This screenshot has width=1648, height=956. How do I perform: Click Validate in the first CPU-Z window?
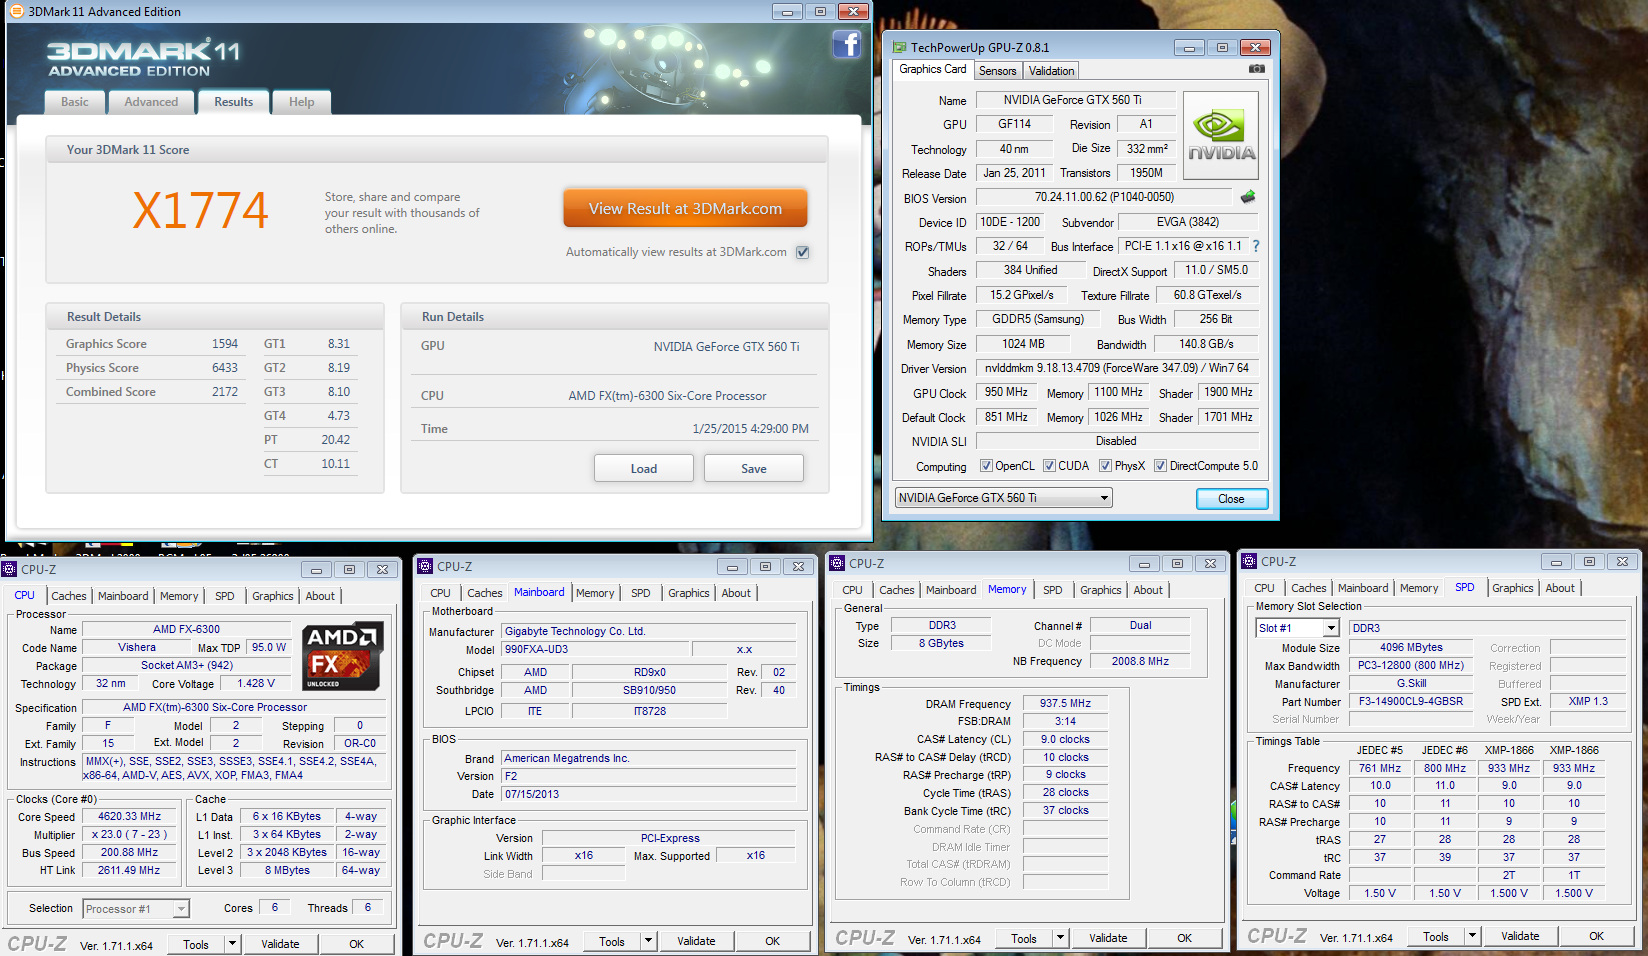click(280, 943)
